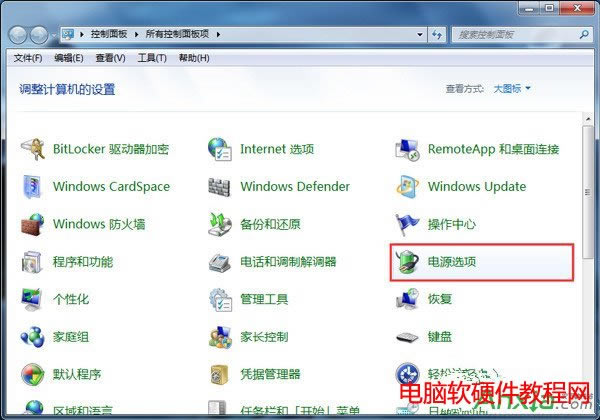Open recent pages dropdown beside navigation arrows
Screen dimensions: 600x420
click(x=54, y=35)
